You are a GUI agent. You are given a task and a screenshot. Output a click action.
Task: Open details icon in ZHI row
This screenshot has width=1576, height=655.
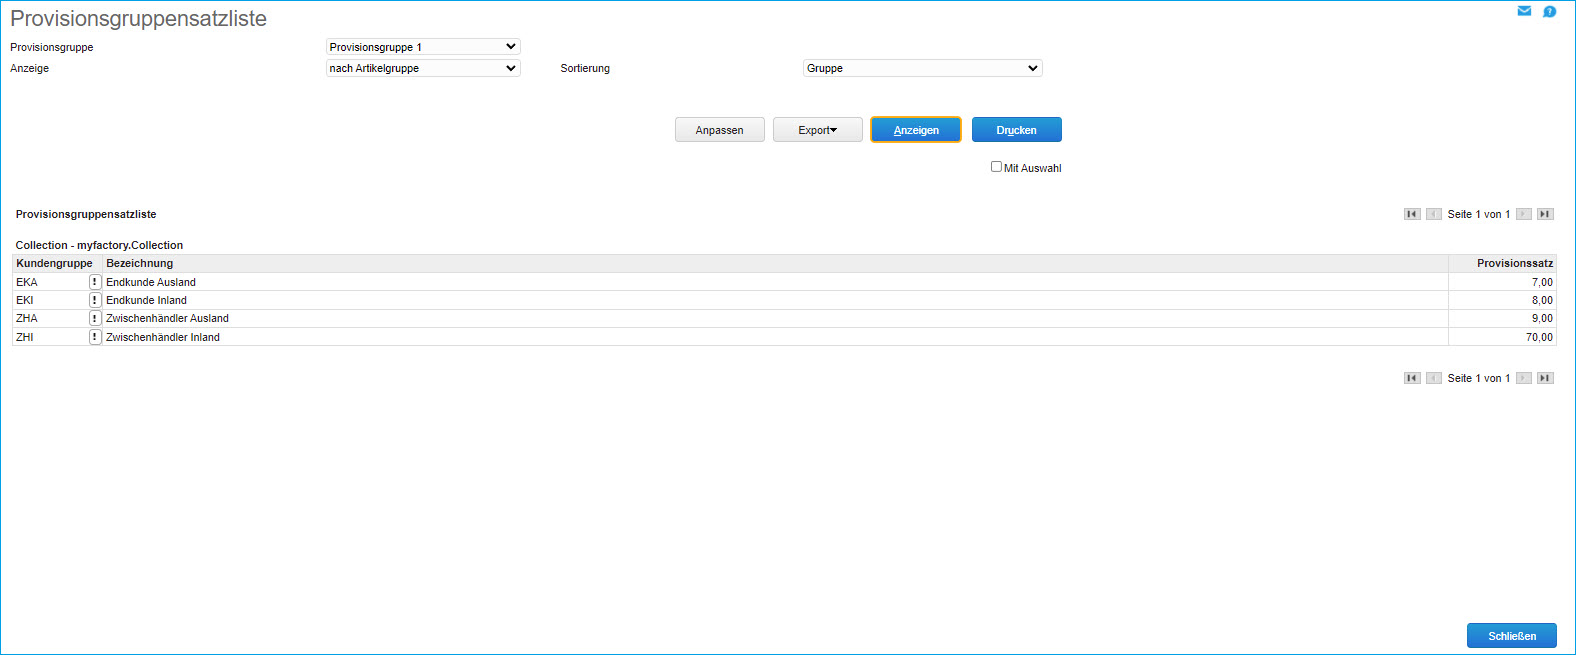tap(95, 337)
